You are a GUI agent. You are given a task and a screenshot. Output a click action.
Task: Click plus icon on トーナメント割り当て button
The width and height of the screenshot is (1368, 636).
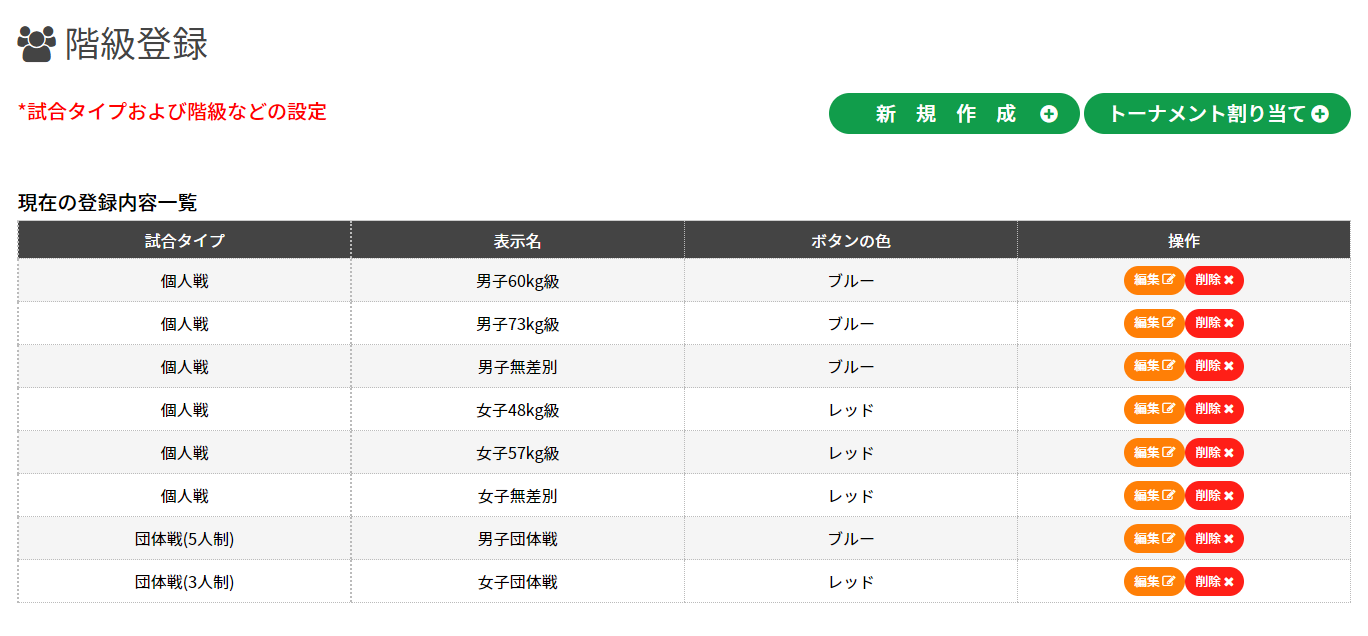click(x=1320, y=114)
